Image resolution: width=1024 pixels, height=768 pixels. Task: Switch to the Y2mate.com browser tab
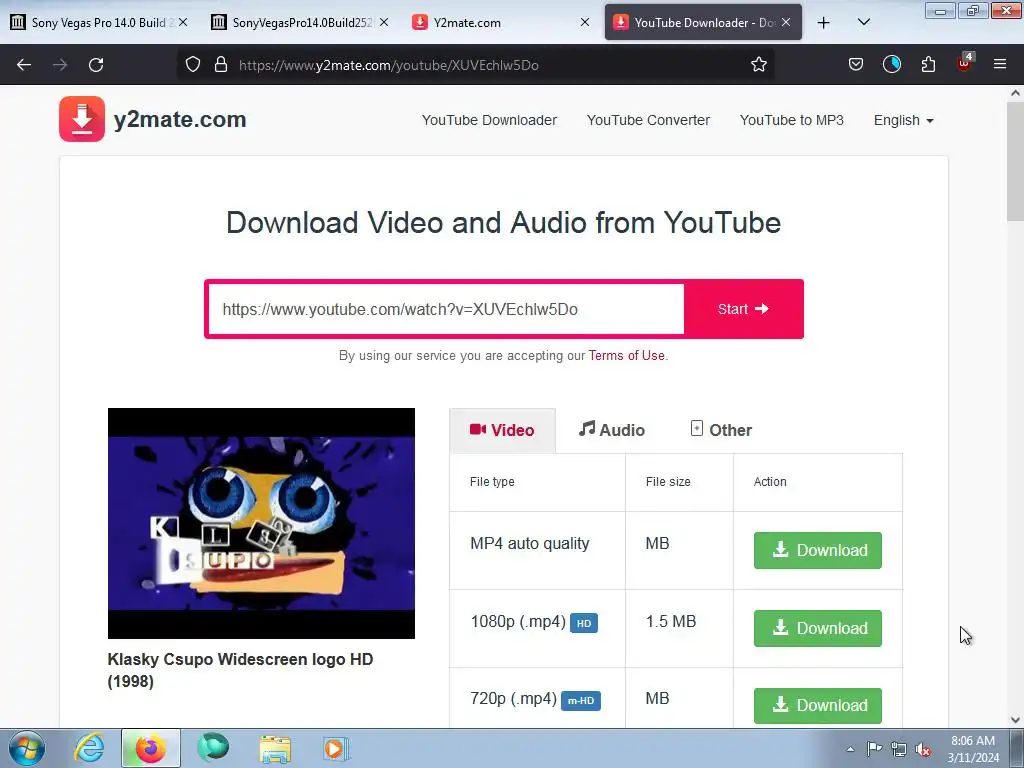tap(500, 22)
